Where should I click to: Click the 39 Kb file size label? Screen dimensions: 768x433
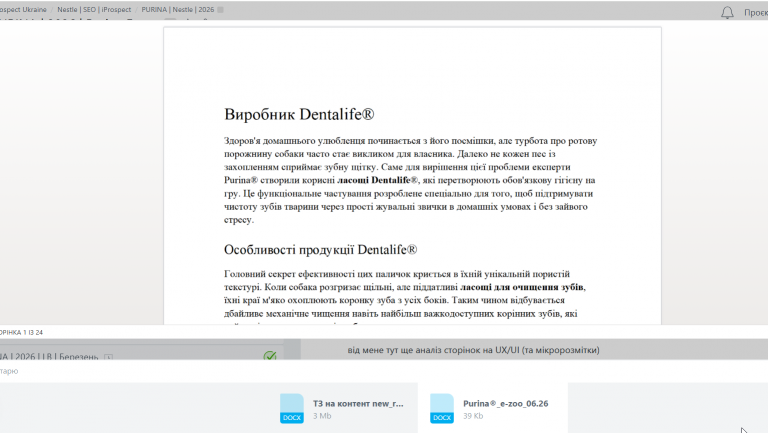(x=473, y=416)
